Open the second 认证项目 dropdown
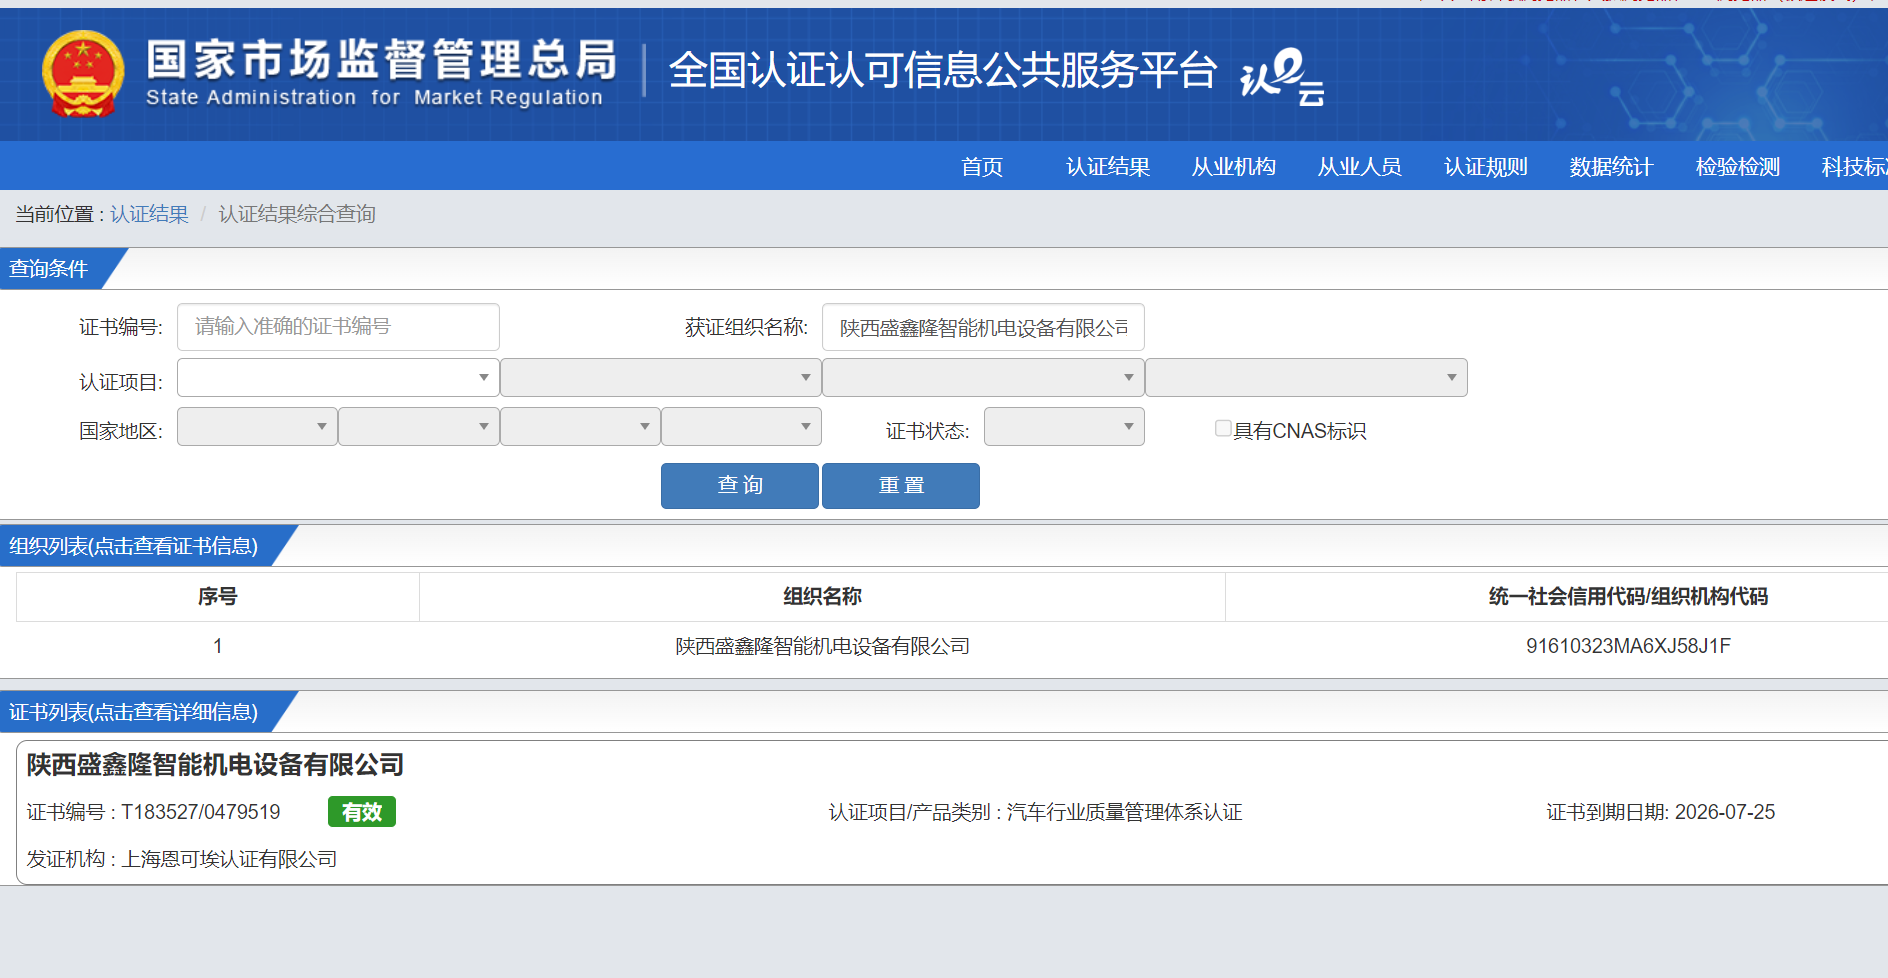Viewport: 1888px width, 978px height. coord(661,378)
